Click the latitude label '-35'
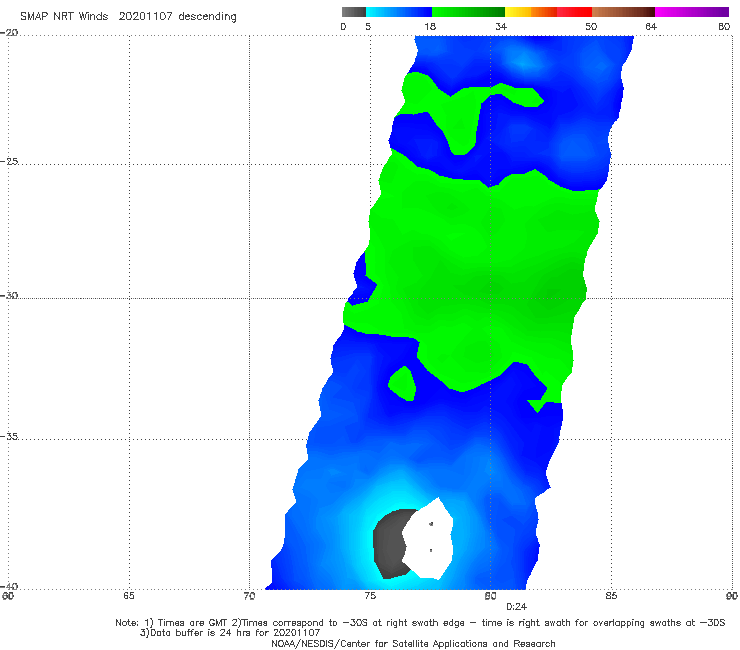 [10, 436]
